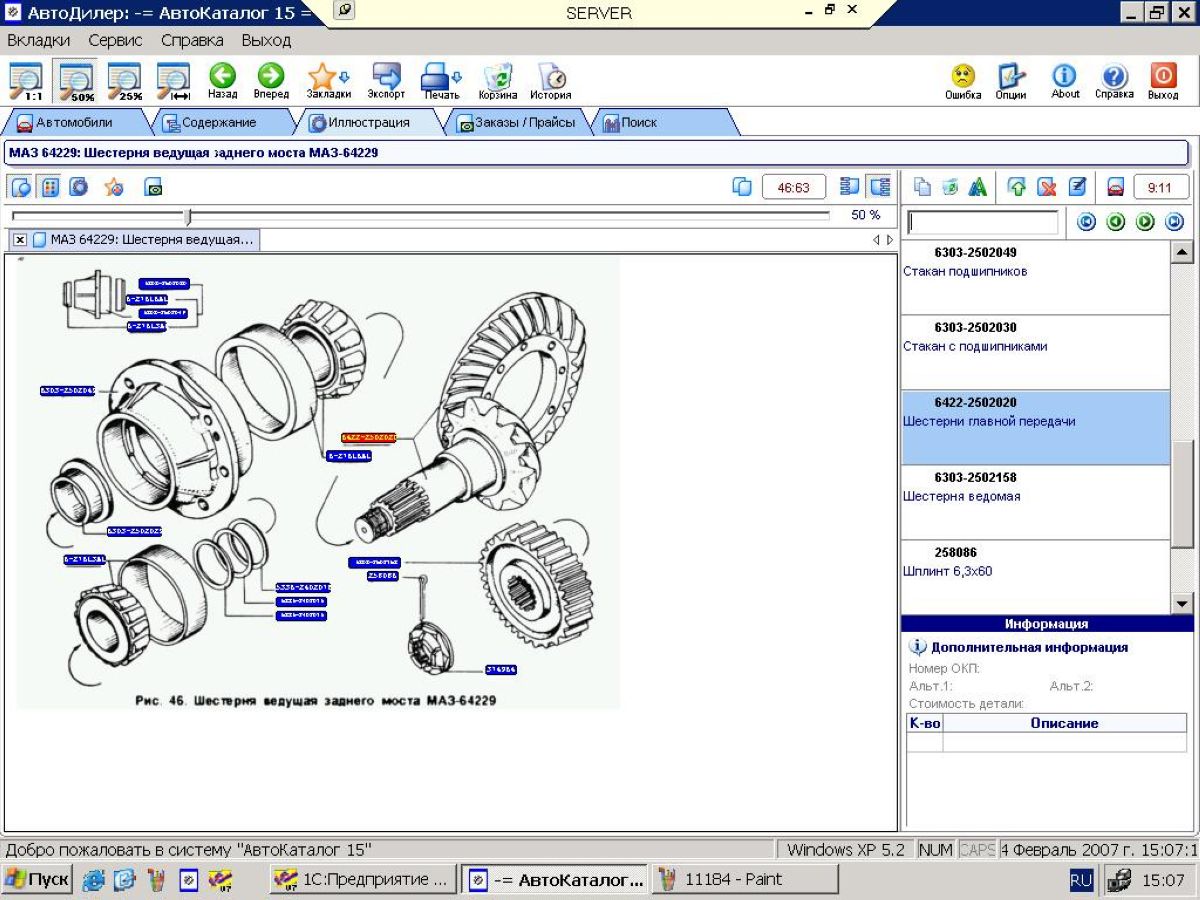Adjust the illustration zoom slider handle
Image resolution: width=1200 pixels, height=900 pixels.
(188, 216)
